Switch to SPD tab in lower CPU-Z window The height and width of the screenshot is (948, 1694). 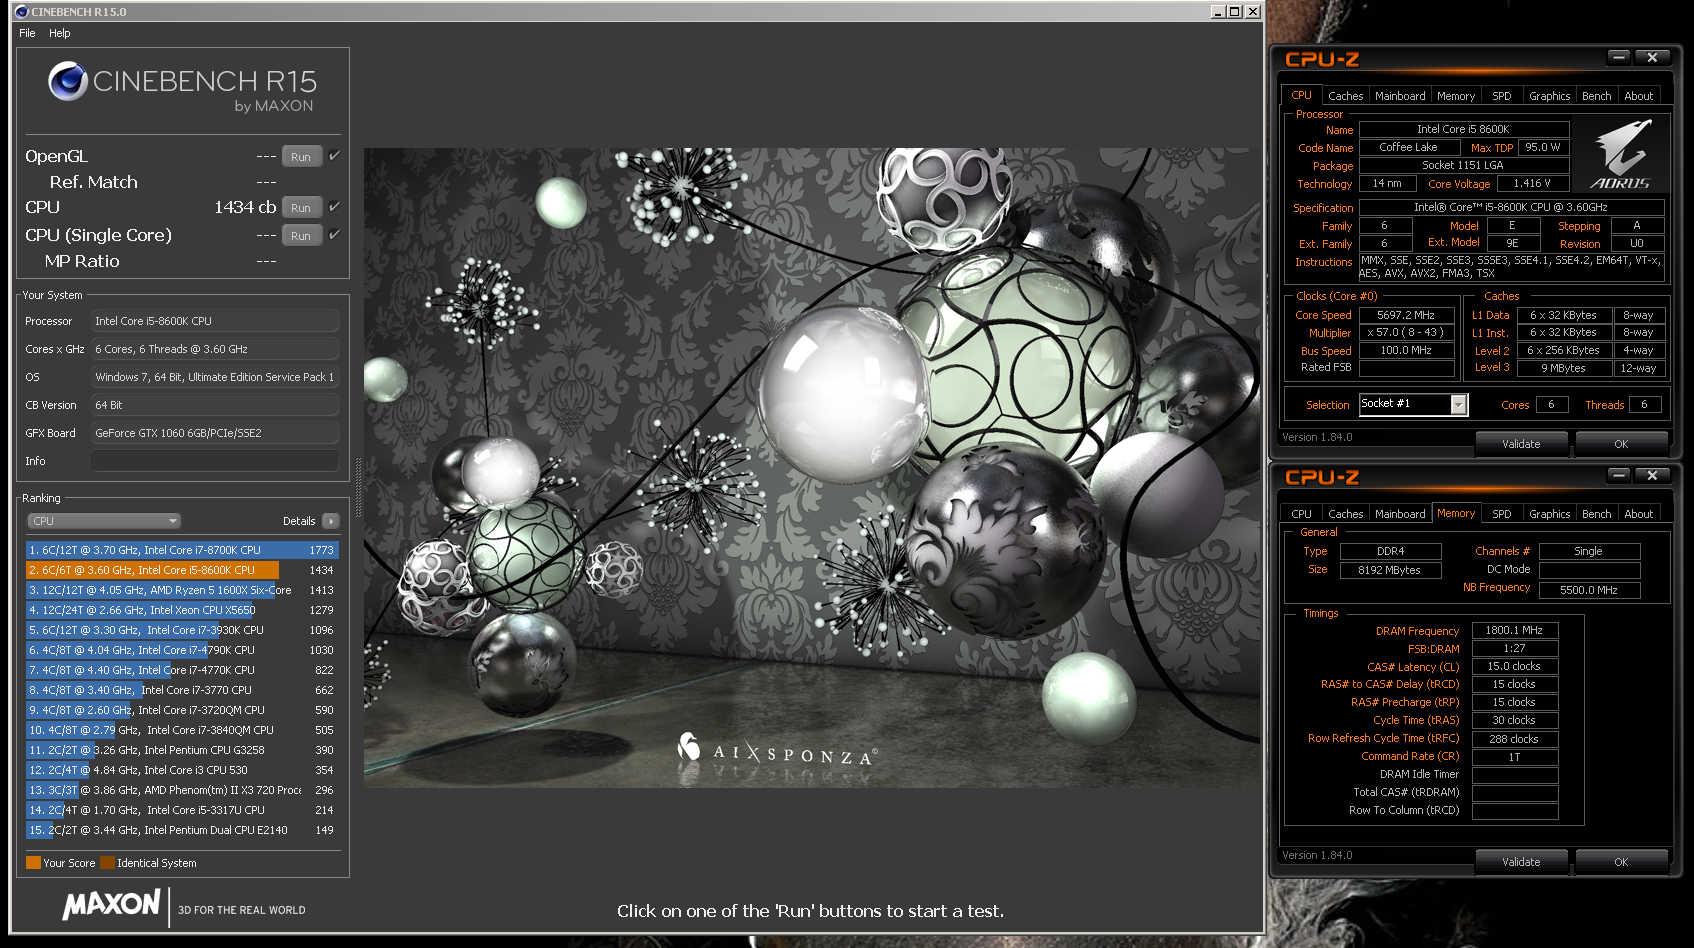click(x=1502, y=514)
